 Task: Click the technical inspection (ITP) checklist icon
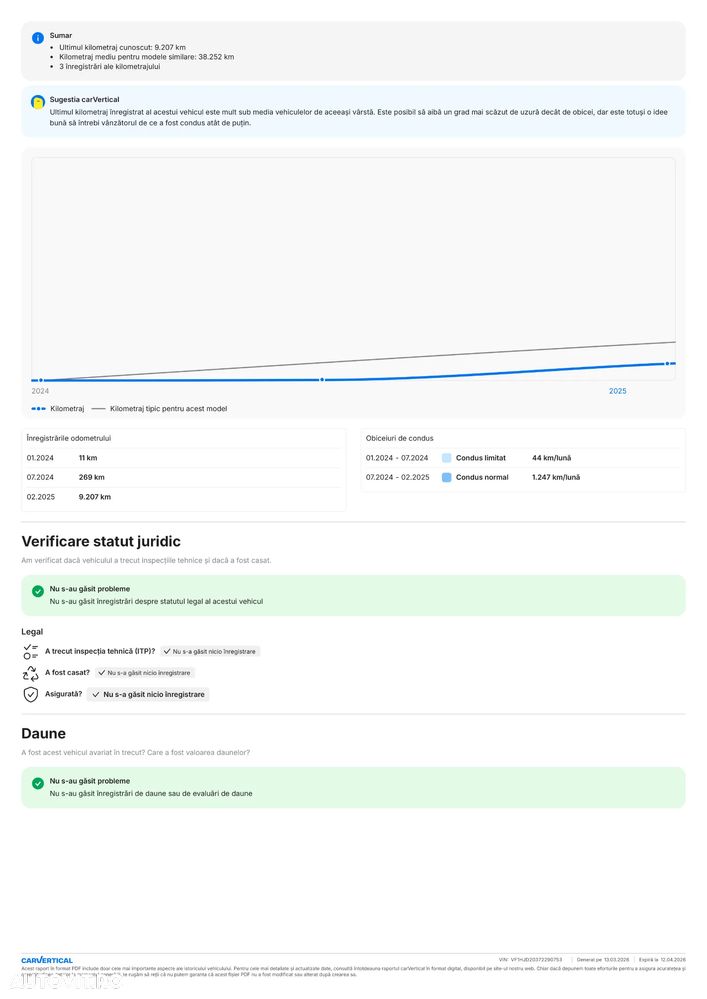point(31,651)
